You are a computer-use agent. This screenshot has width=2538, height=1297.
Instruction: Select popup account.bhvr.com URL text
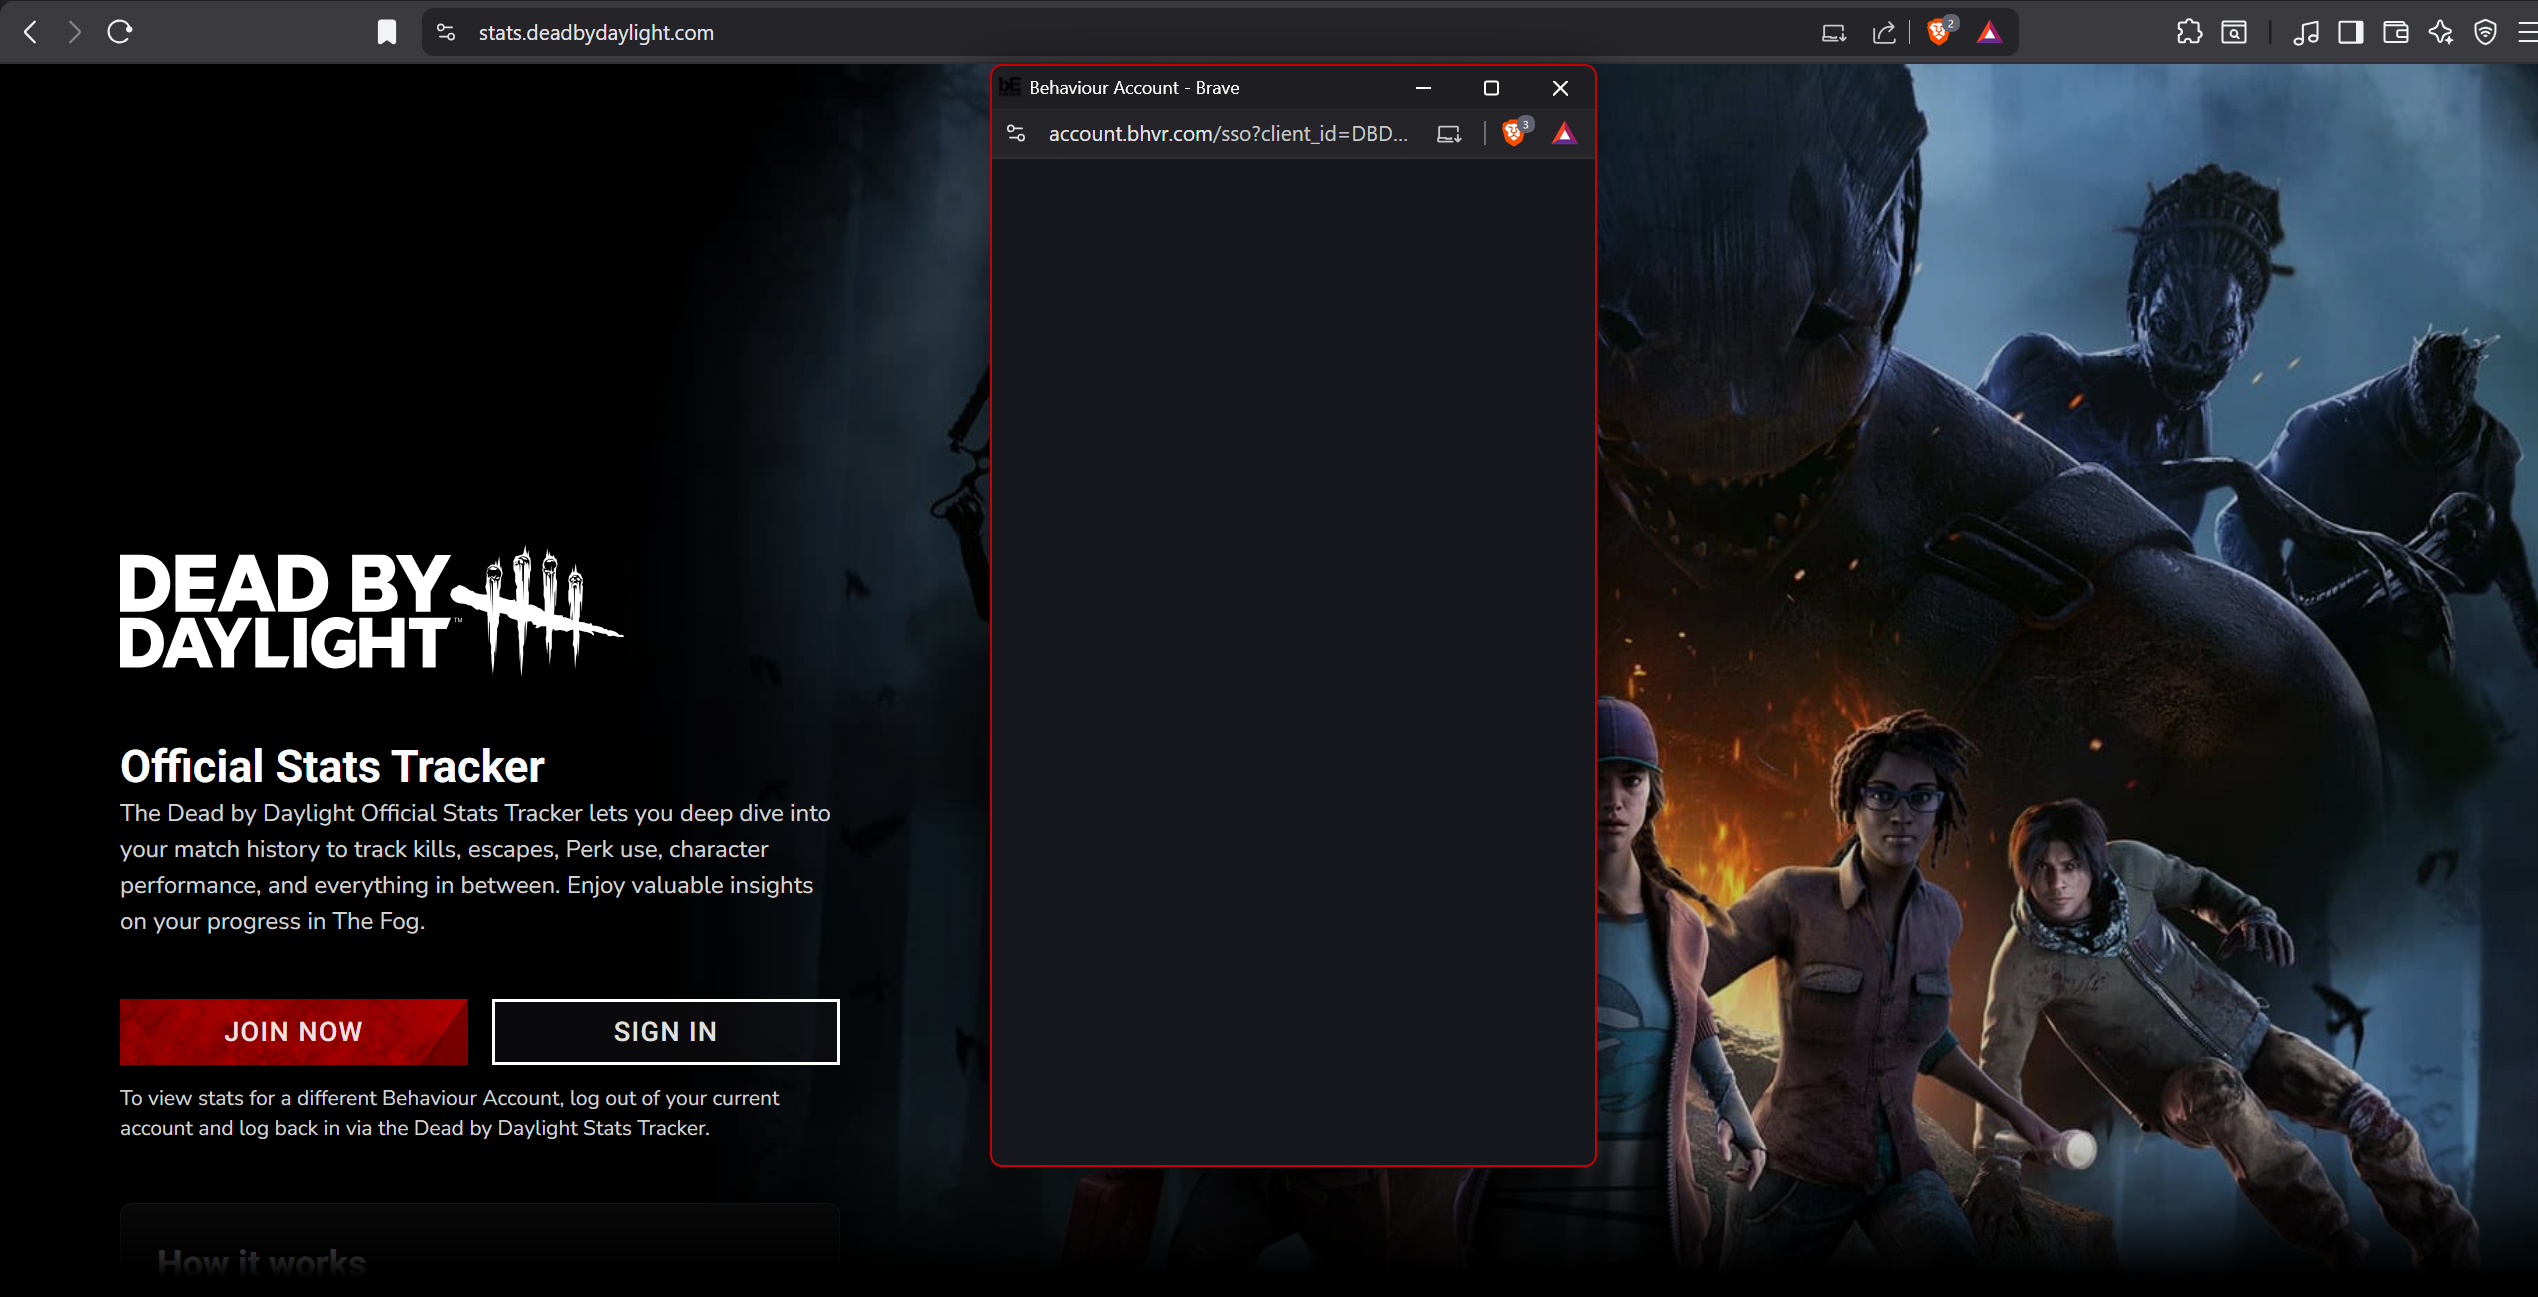[x=1228, y=133]
